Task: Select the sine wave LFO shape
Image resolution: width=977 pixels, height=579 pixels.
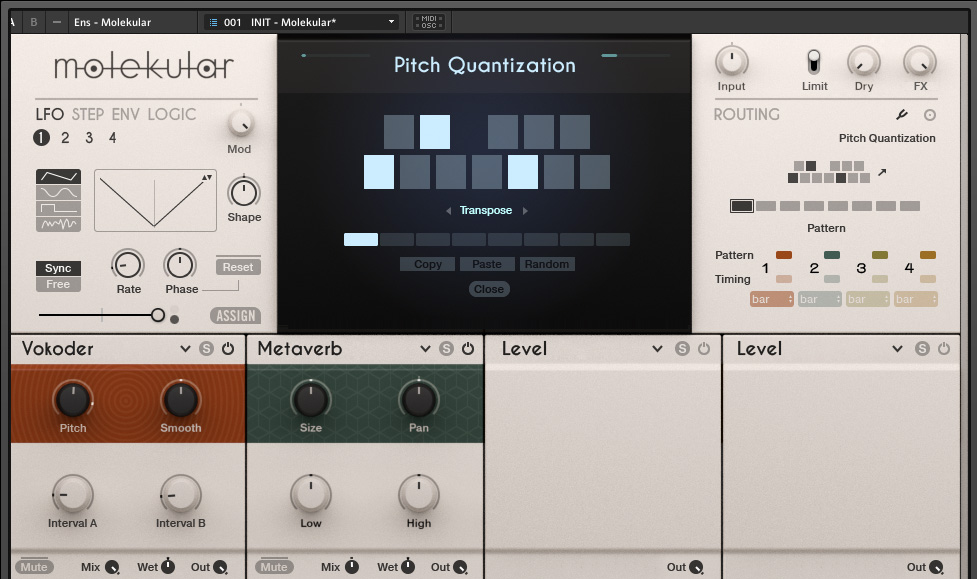Action: pos(59,192)
